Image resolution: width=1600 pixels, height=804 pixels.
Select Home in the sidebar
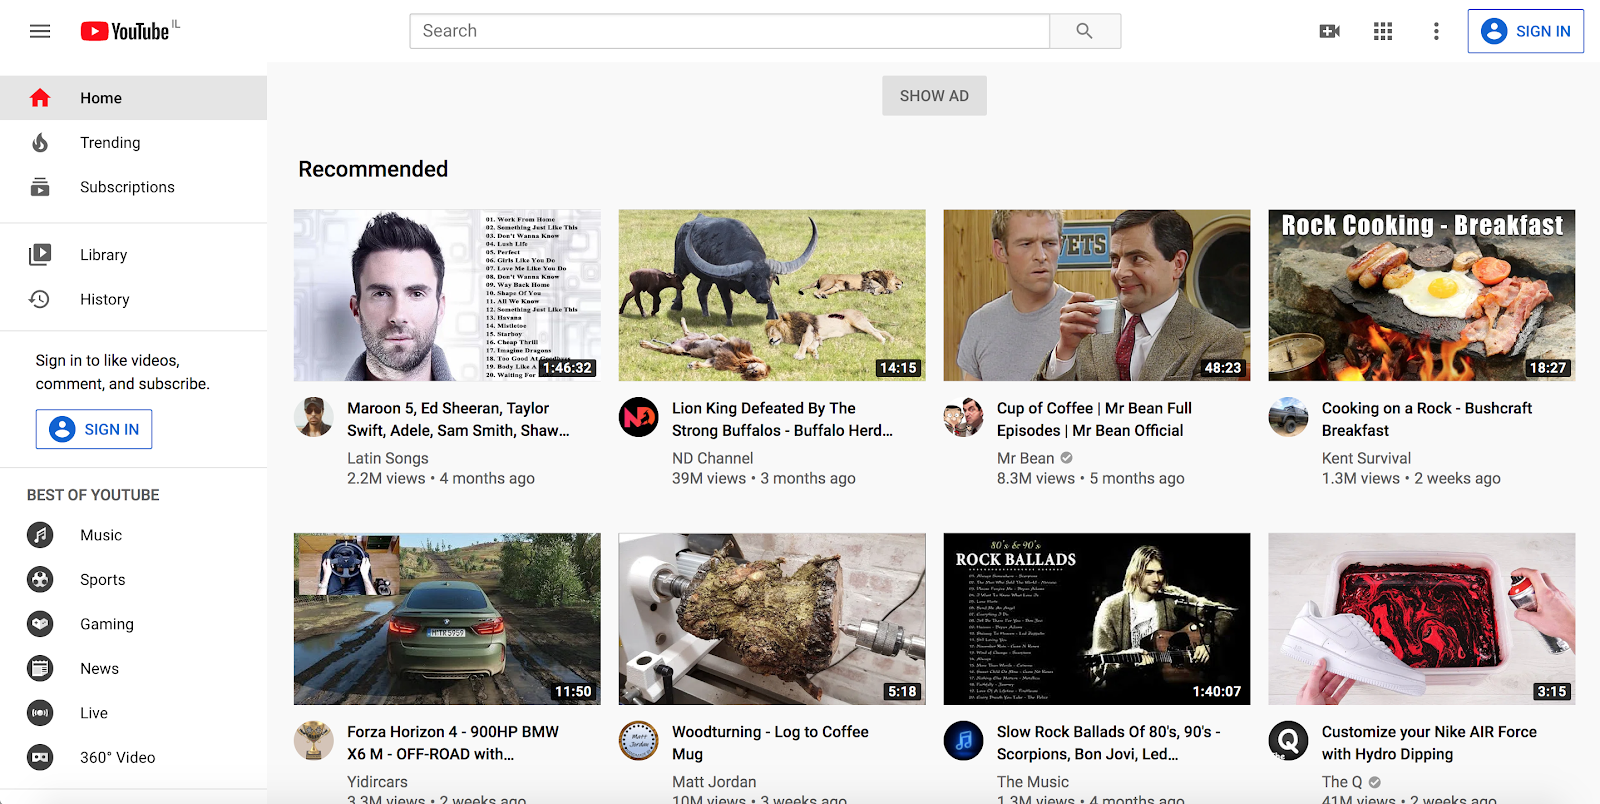pyautogui.click(x=133, y=98)
